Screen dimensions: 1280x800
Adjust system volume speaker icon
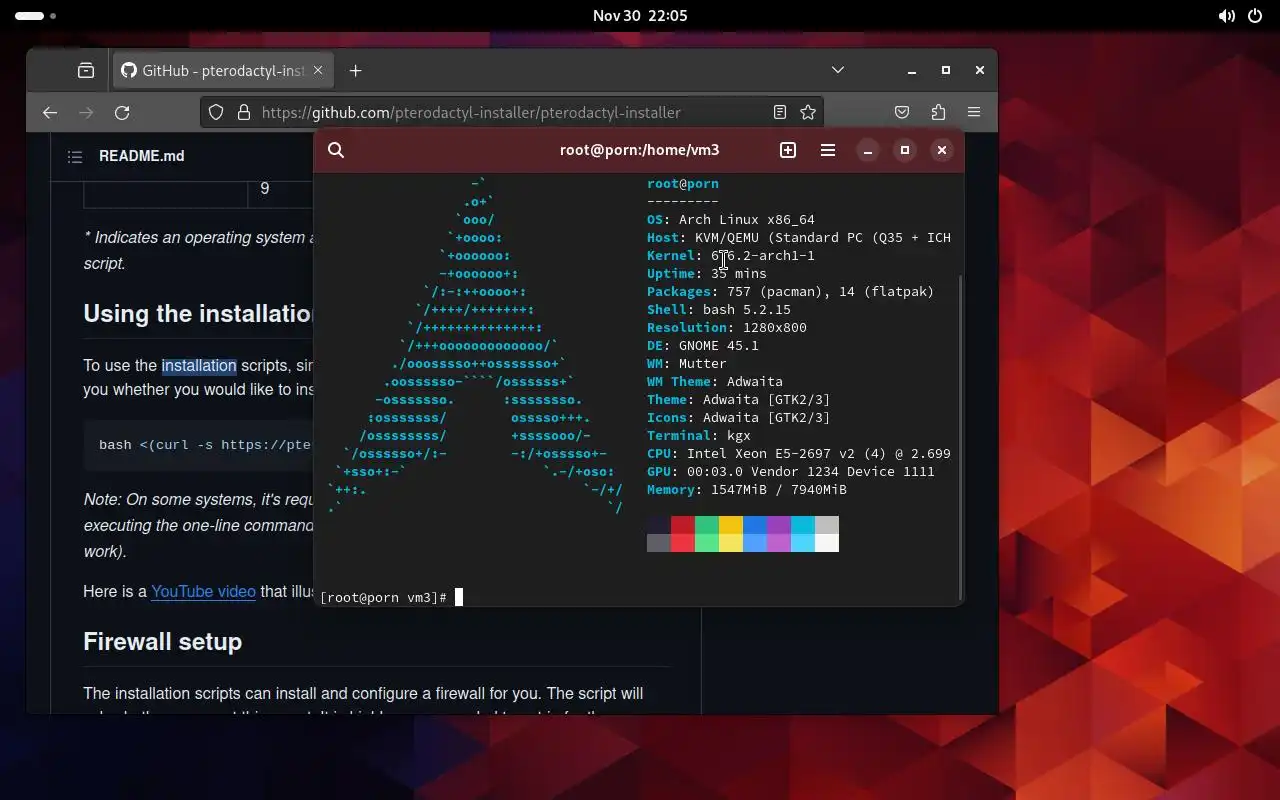pos(1226,16)
